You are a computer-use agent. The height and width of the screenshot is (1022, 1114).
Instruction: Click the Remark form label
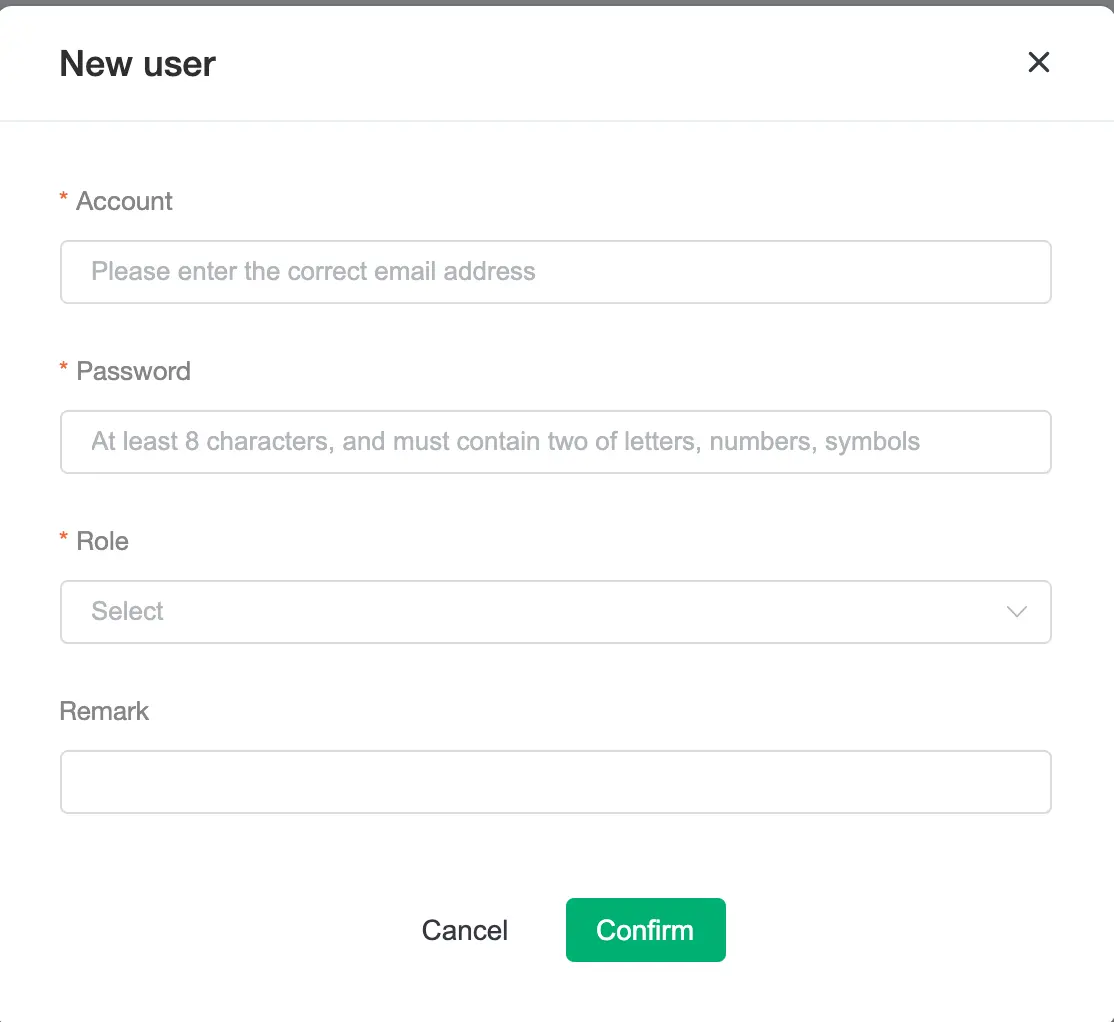point(104,711)
